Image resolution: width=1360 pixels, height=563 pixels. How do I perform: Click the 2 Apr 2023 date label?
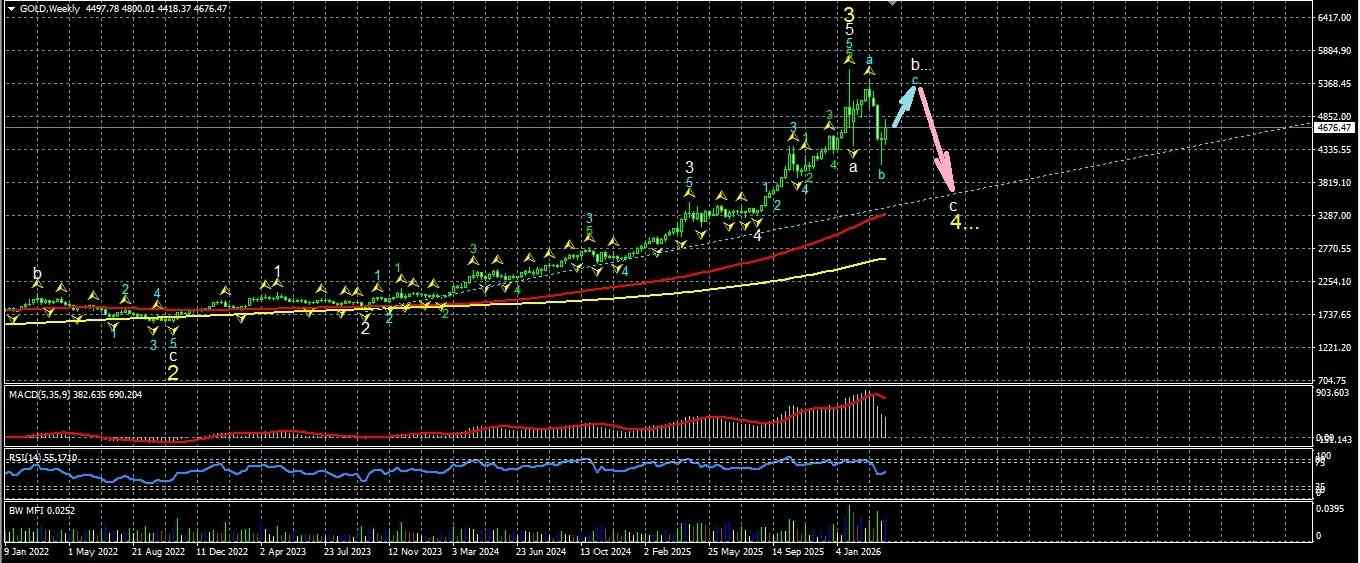click(283, 551)
